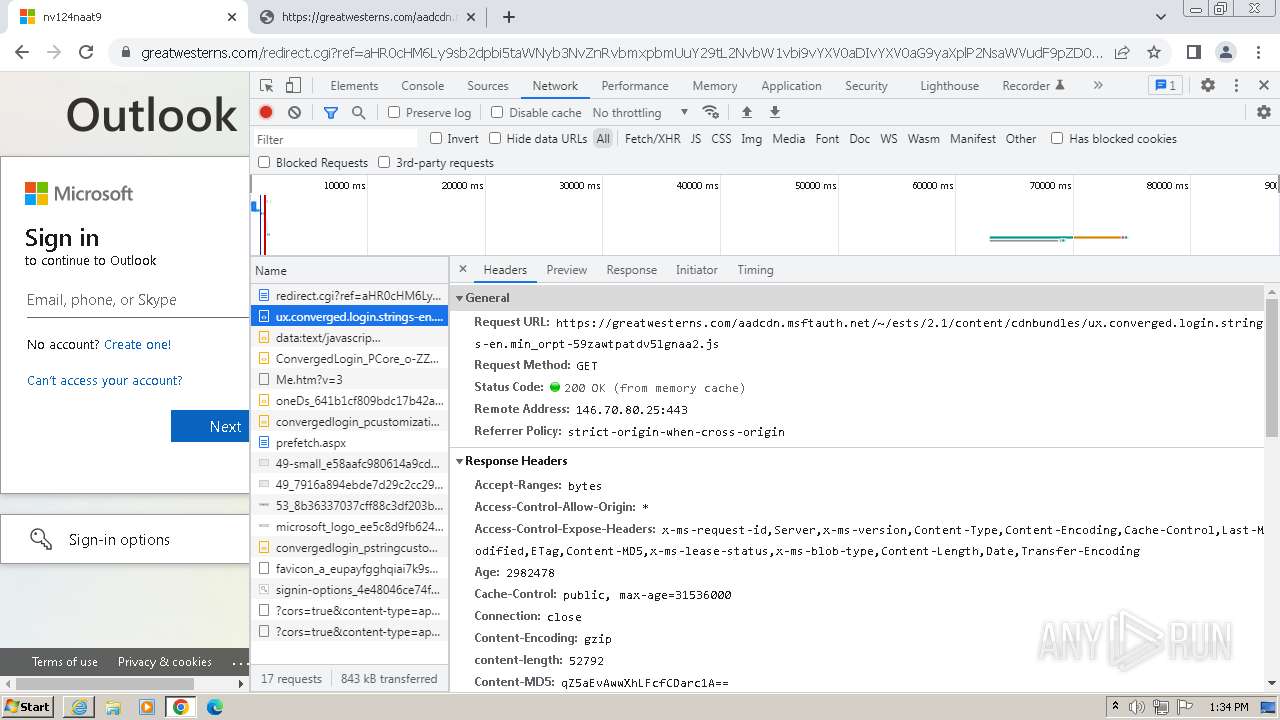Open Edge from taskbar
Image resolution: width=1280 pixels, height=720 pixels.
click(x=214, y=707)
